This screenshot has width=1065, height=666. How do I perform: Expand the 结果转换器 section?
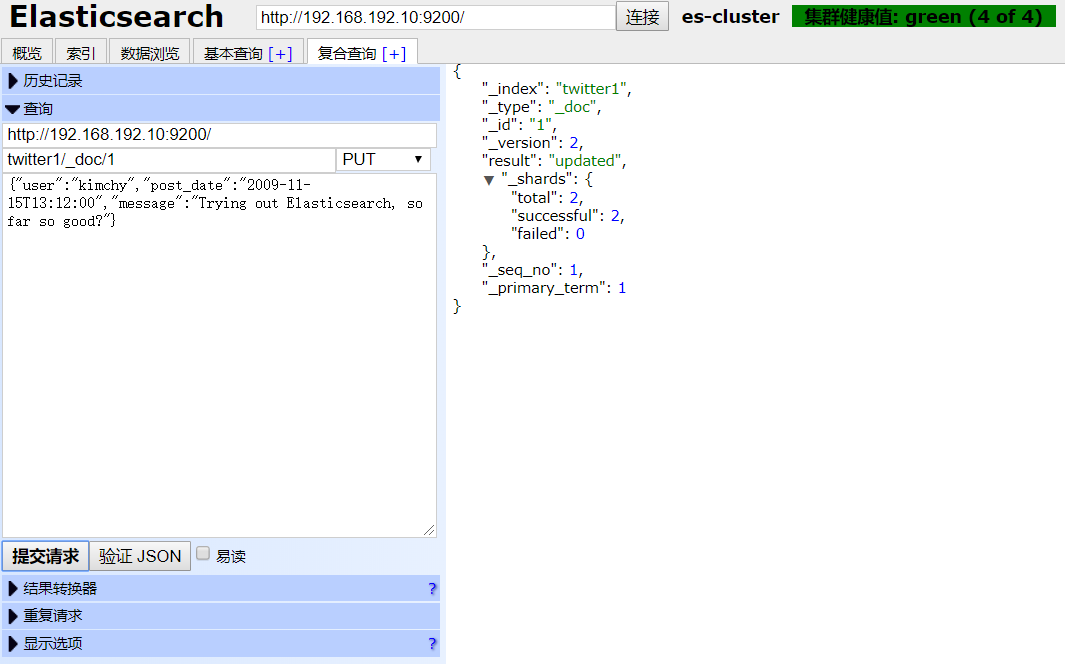[x=221, y=589]
